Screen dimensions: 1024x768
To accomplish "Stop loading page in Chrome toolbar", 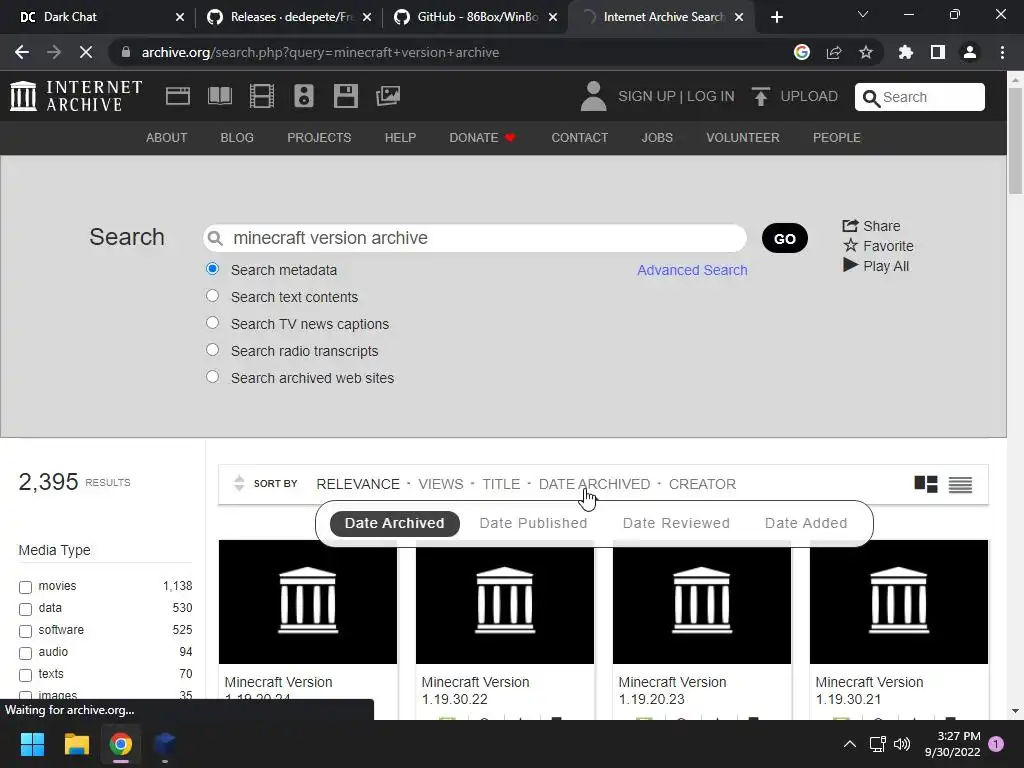I will 86,52.
